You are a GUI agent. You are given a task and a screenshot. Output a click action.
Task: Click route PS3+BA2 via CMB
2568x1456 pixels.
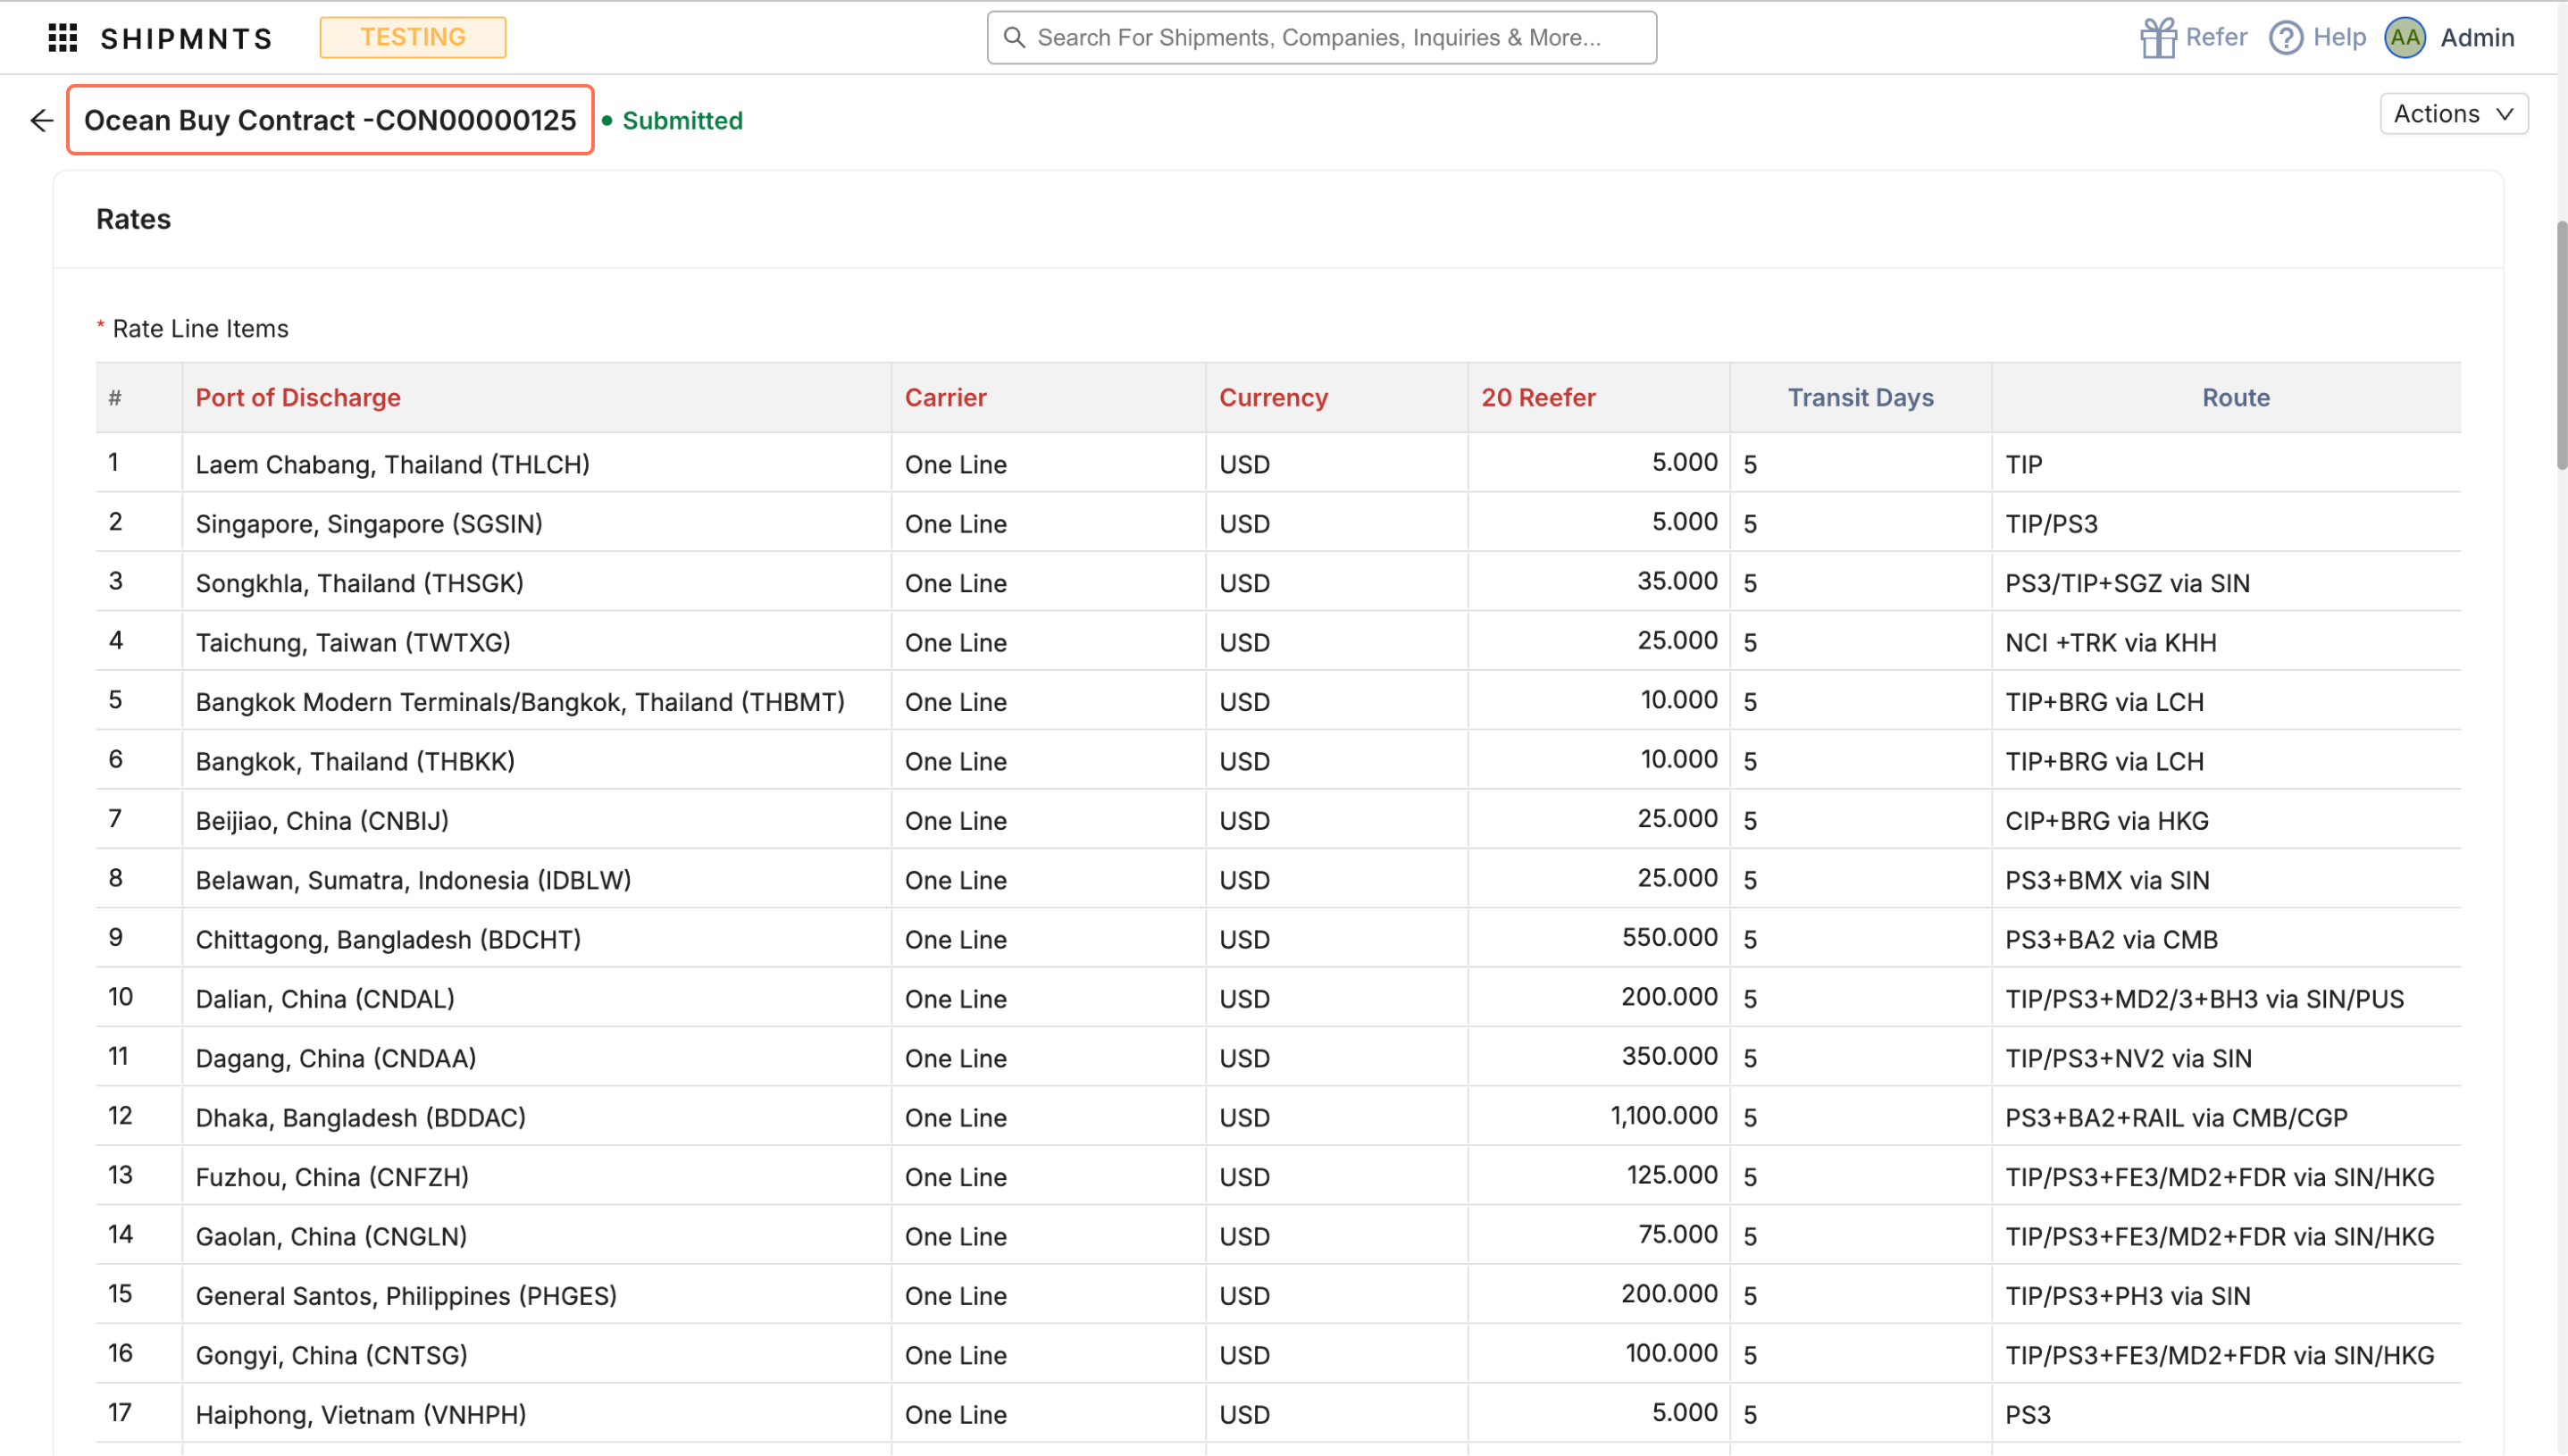(2111, 939)
